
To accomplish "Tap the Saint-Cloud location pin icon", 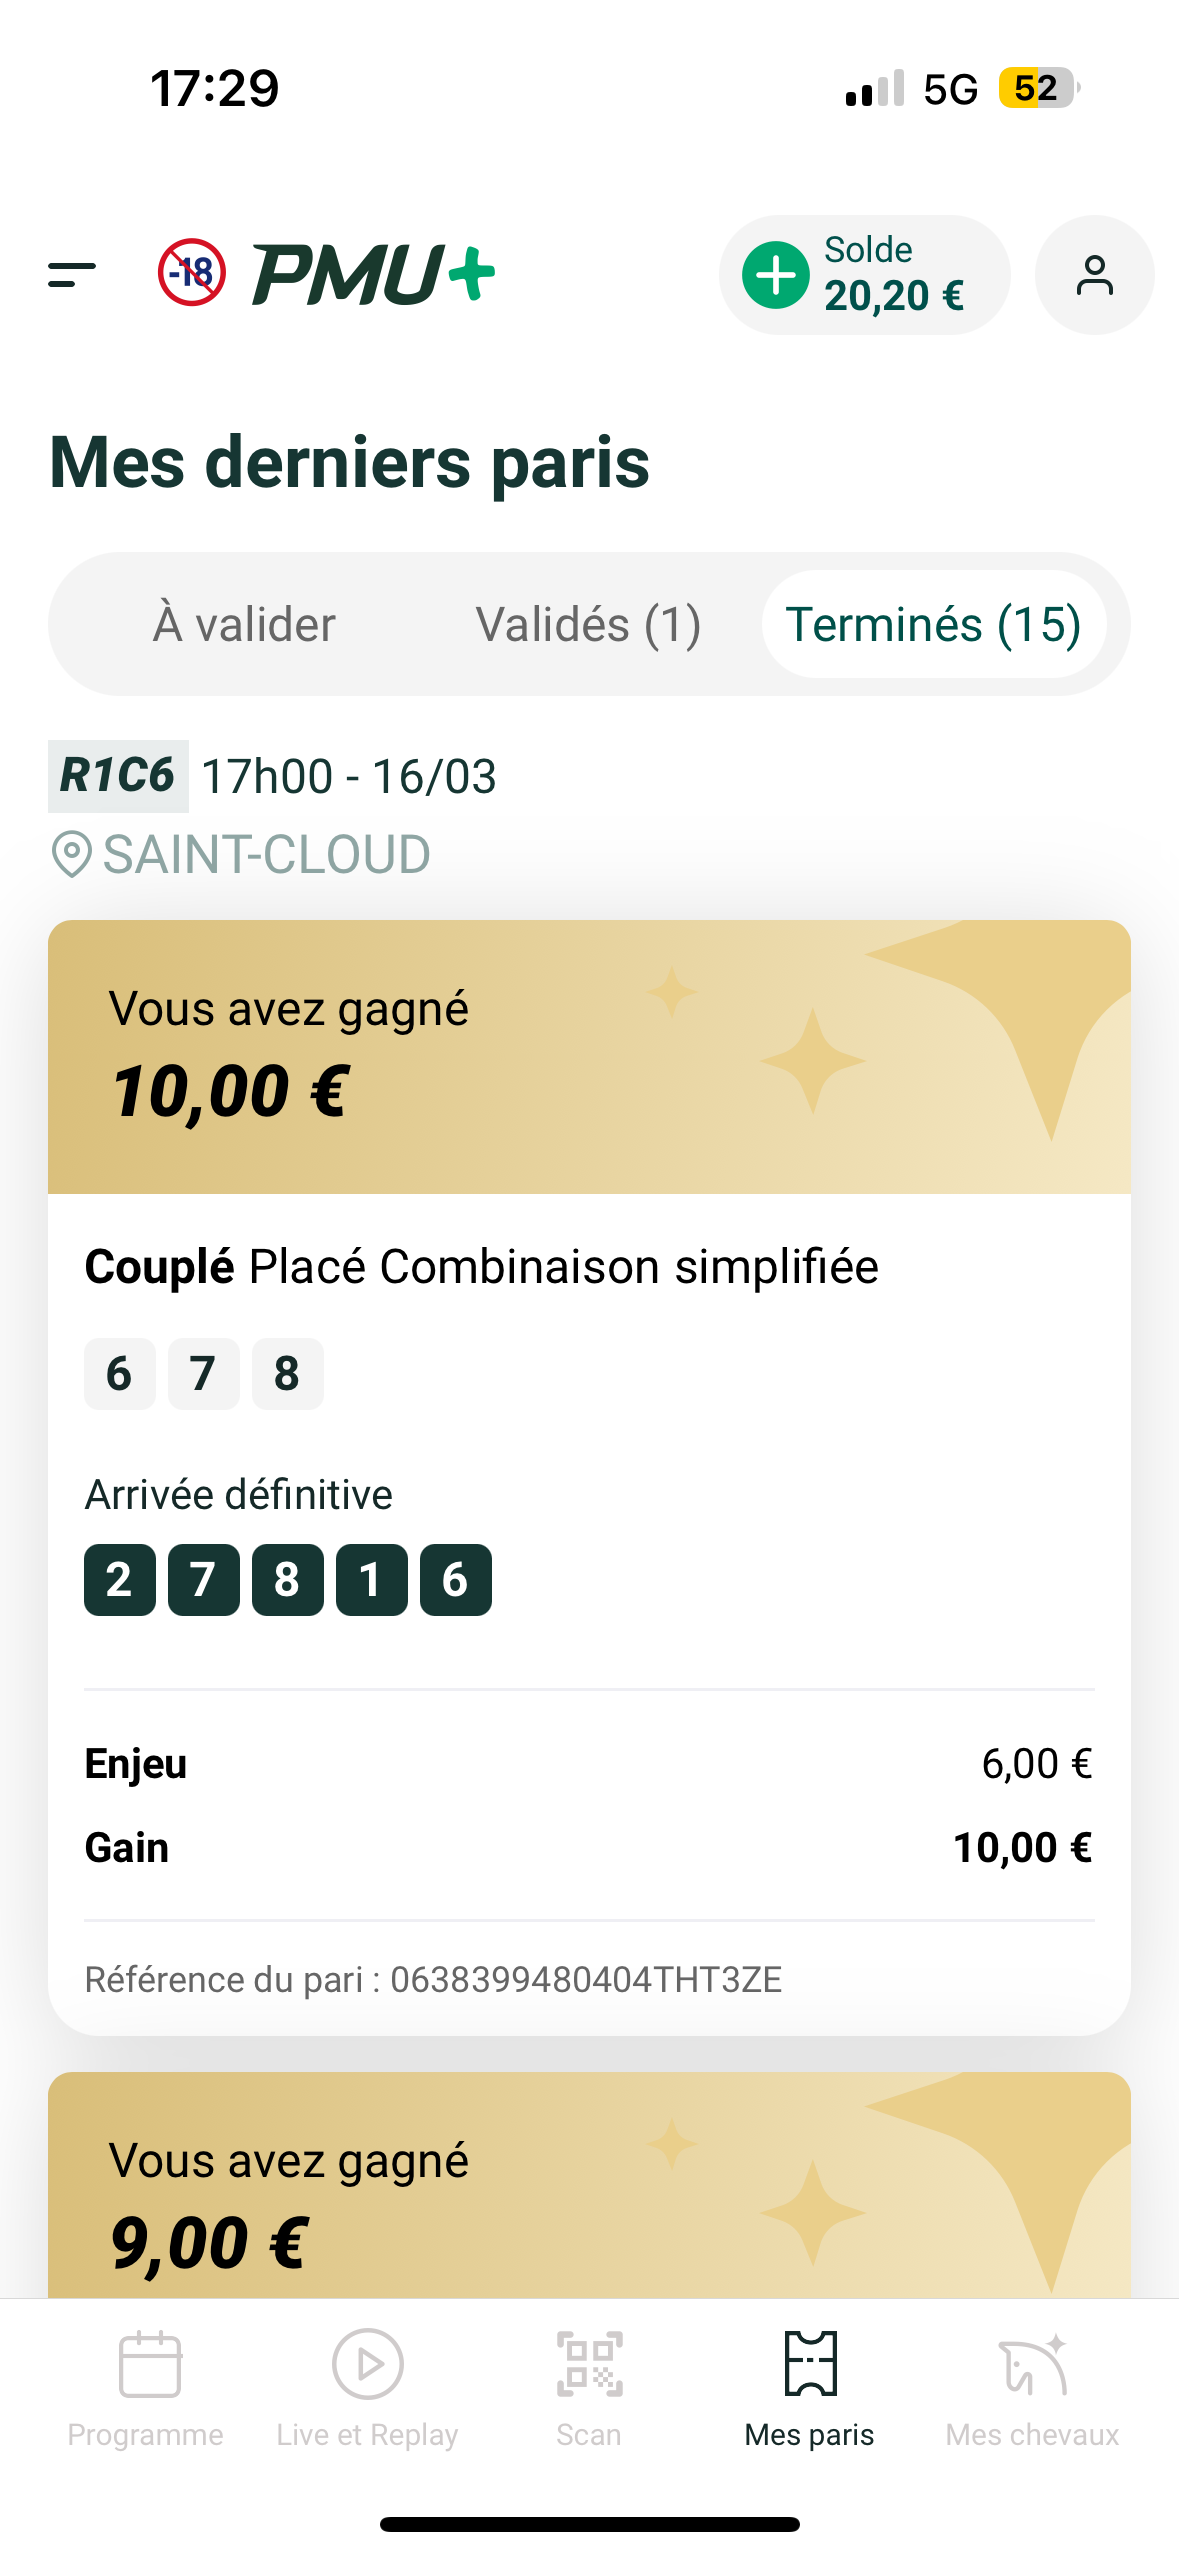I will (71, 855).
